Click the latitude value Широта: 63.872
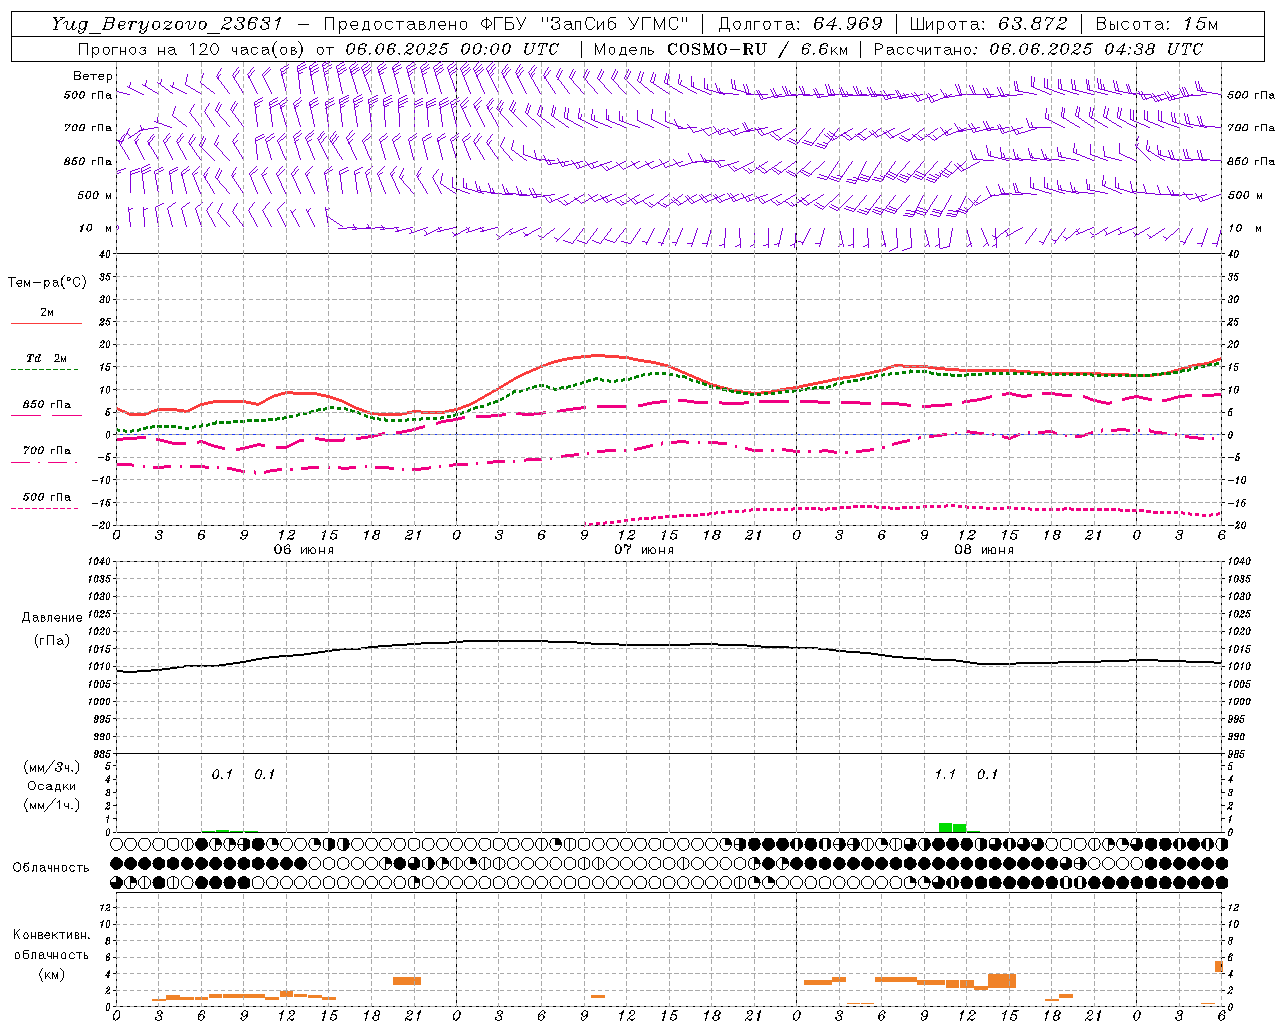Screen dimensions: 1280x1024 [989, 24]
